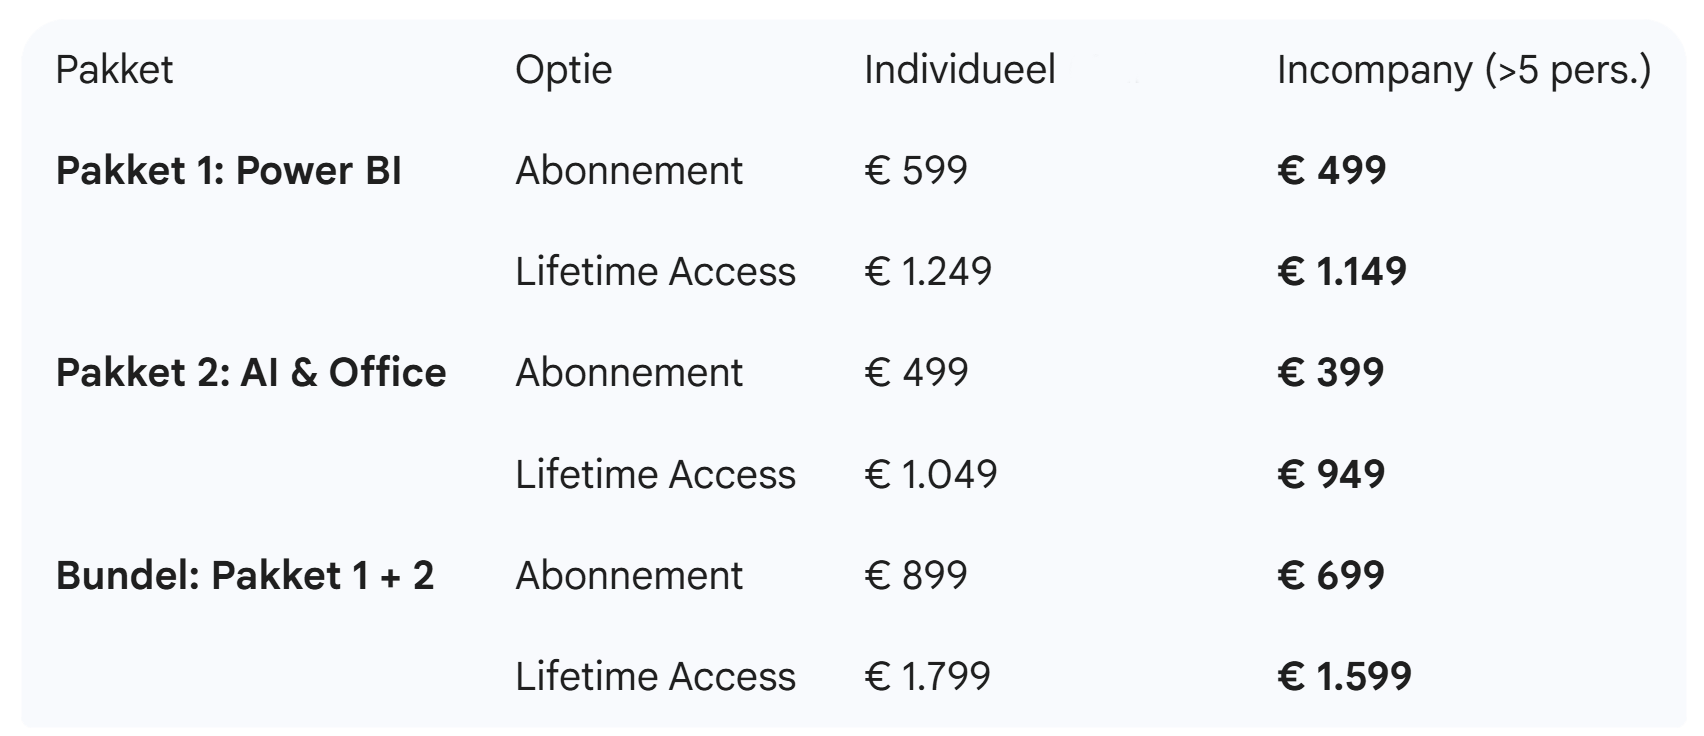Click the bold € 949 price
This screenshot has height=736, width=1704.
point(1331,474)
